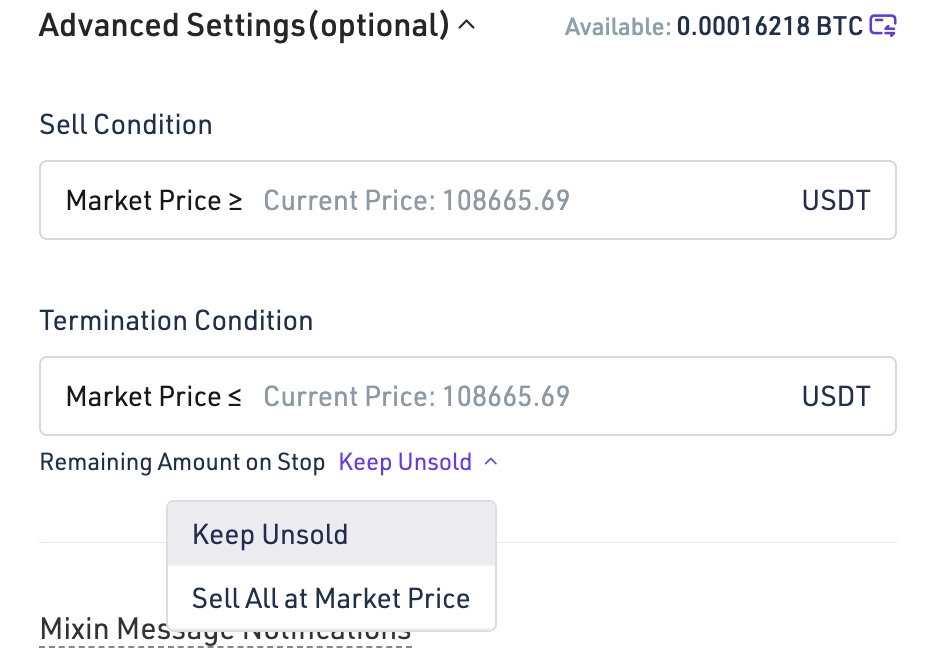Click the Remaining Amount on Stop label
940x664 pixels.
[182, 462]
